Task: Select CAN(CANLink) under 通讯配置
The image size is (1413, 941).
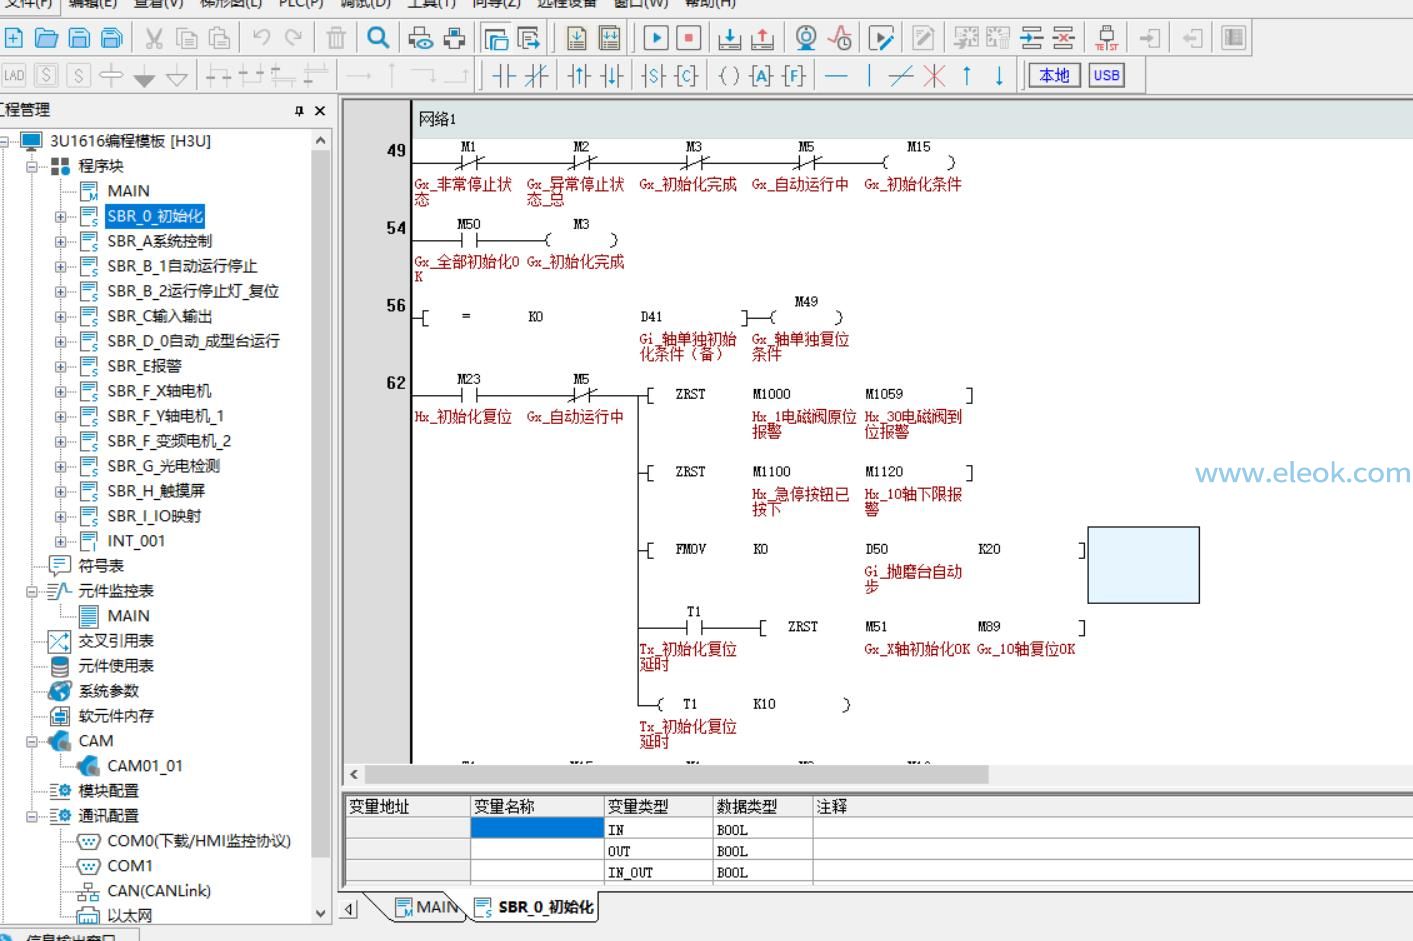Action: [159, 891]
